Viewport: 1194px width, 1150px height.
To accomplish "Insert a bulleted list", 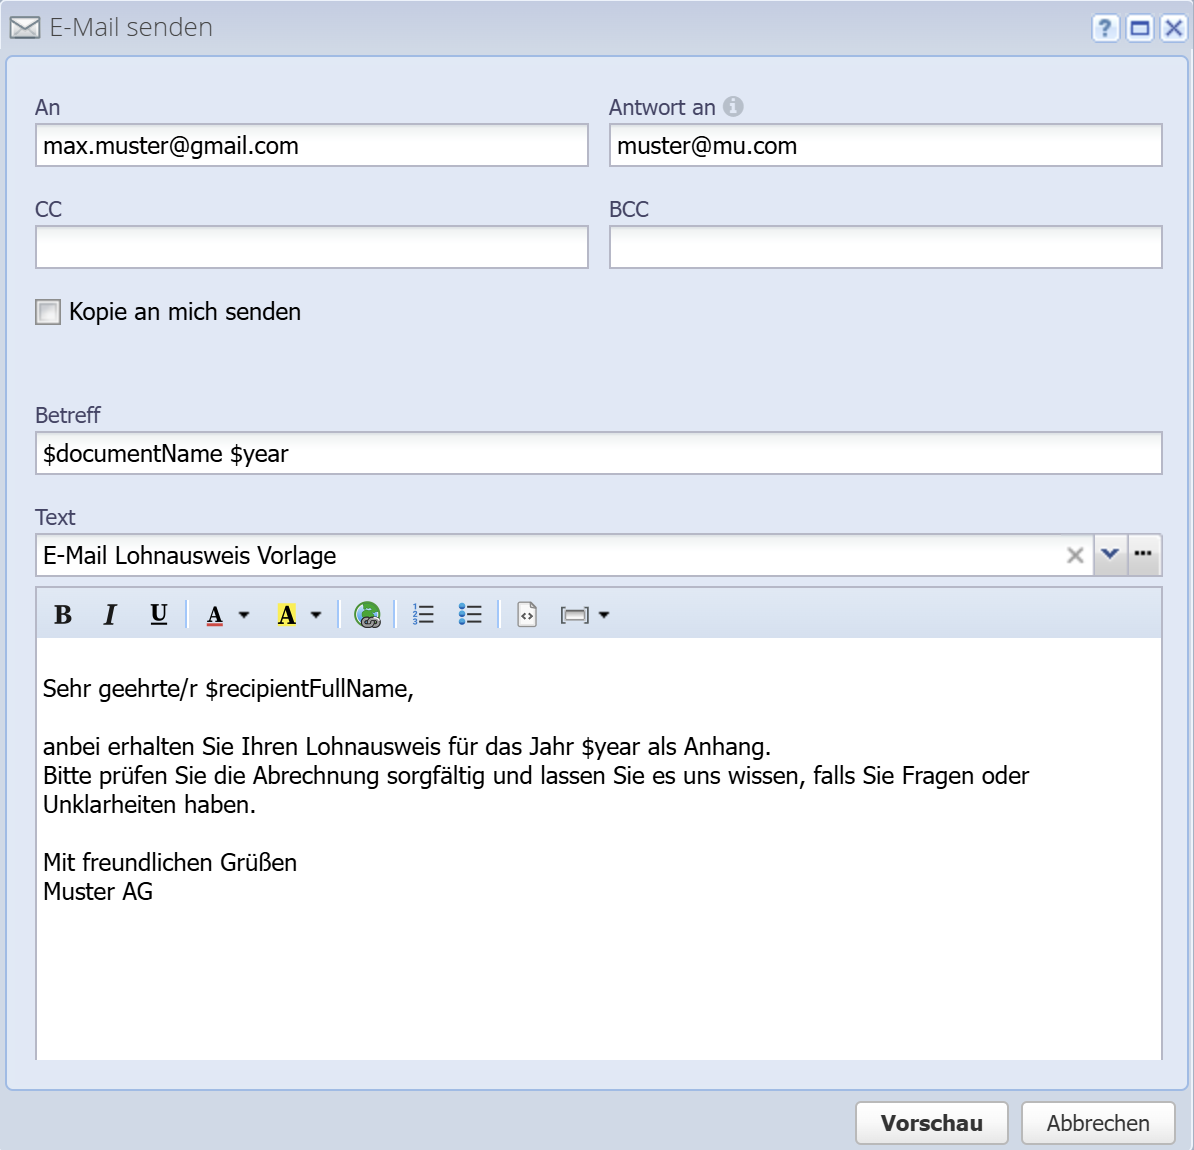I will [x=470, y=615].
